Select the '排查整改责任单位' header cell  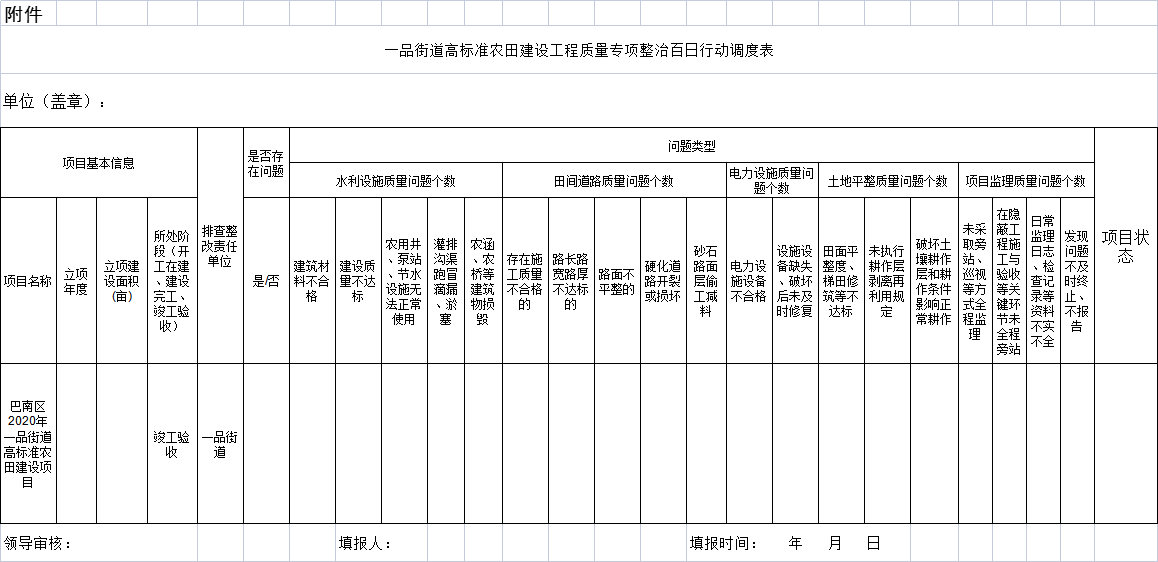point(220,246)
